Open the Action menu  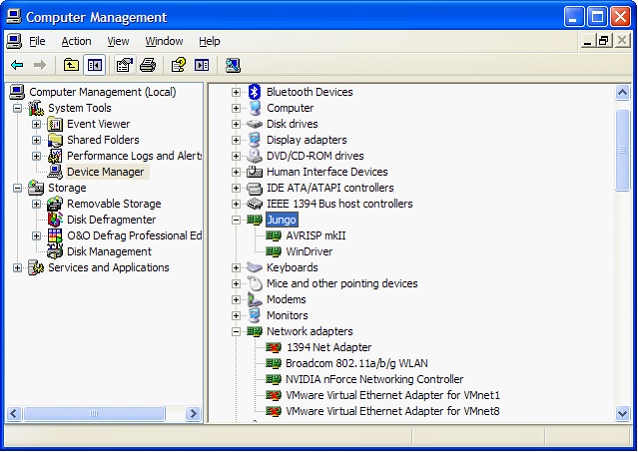click(76, 41)
